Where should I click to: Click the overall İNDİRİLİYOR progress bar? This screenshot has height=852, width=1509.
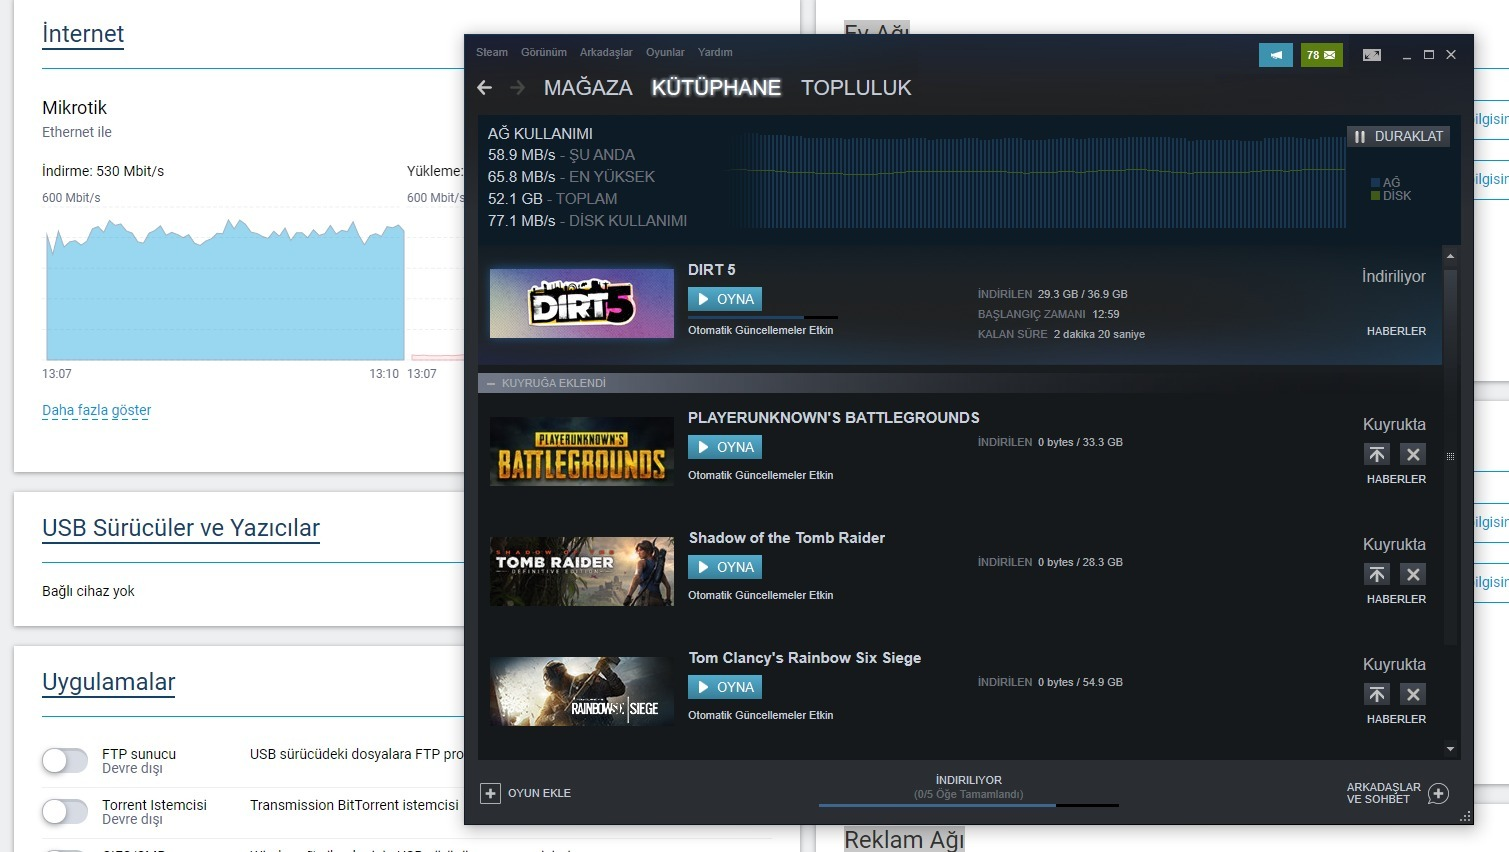tap(968, 804)
